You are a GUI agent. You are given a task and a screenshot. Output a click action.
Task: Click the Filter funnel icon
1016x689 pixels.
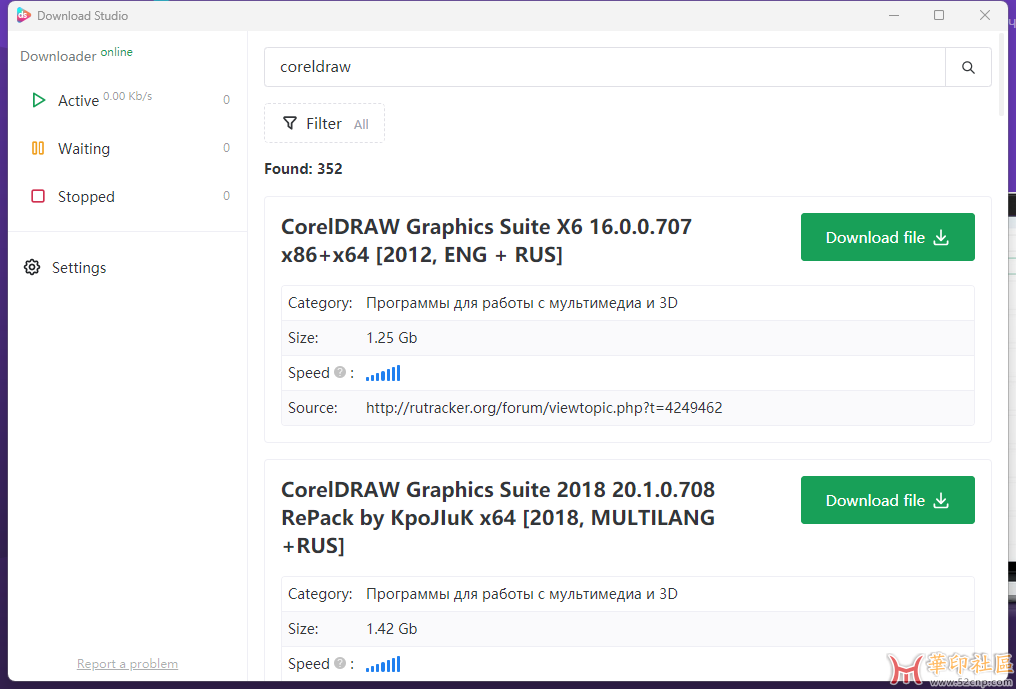(x=290, y=123)
